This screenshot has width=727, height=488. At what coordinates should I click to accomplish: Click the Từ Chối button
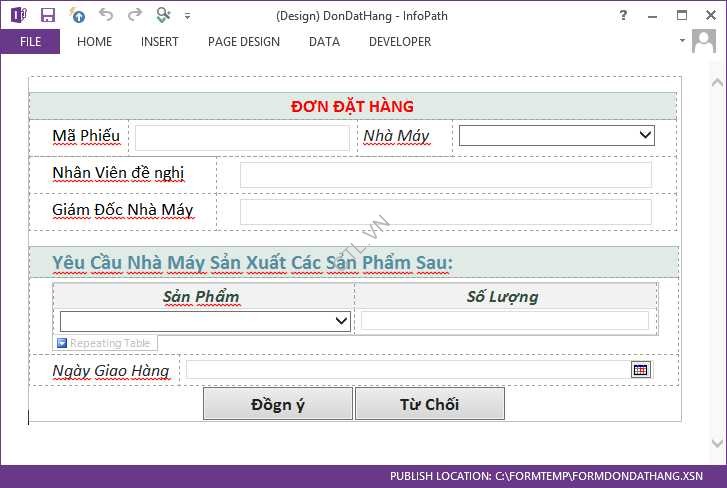pyautogui.click(x=429, y=404)
